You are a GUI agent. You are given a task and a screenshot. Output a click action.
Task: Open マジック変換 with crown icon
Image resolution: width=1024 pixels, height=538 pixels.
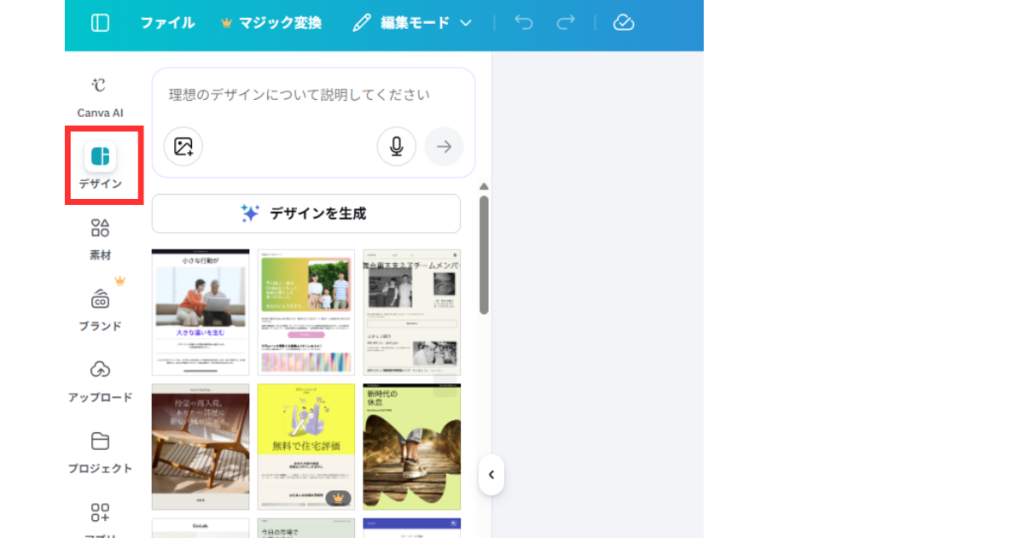271,23
